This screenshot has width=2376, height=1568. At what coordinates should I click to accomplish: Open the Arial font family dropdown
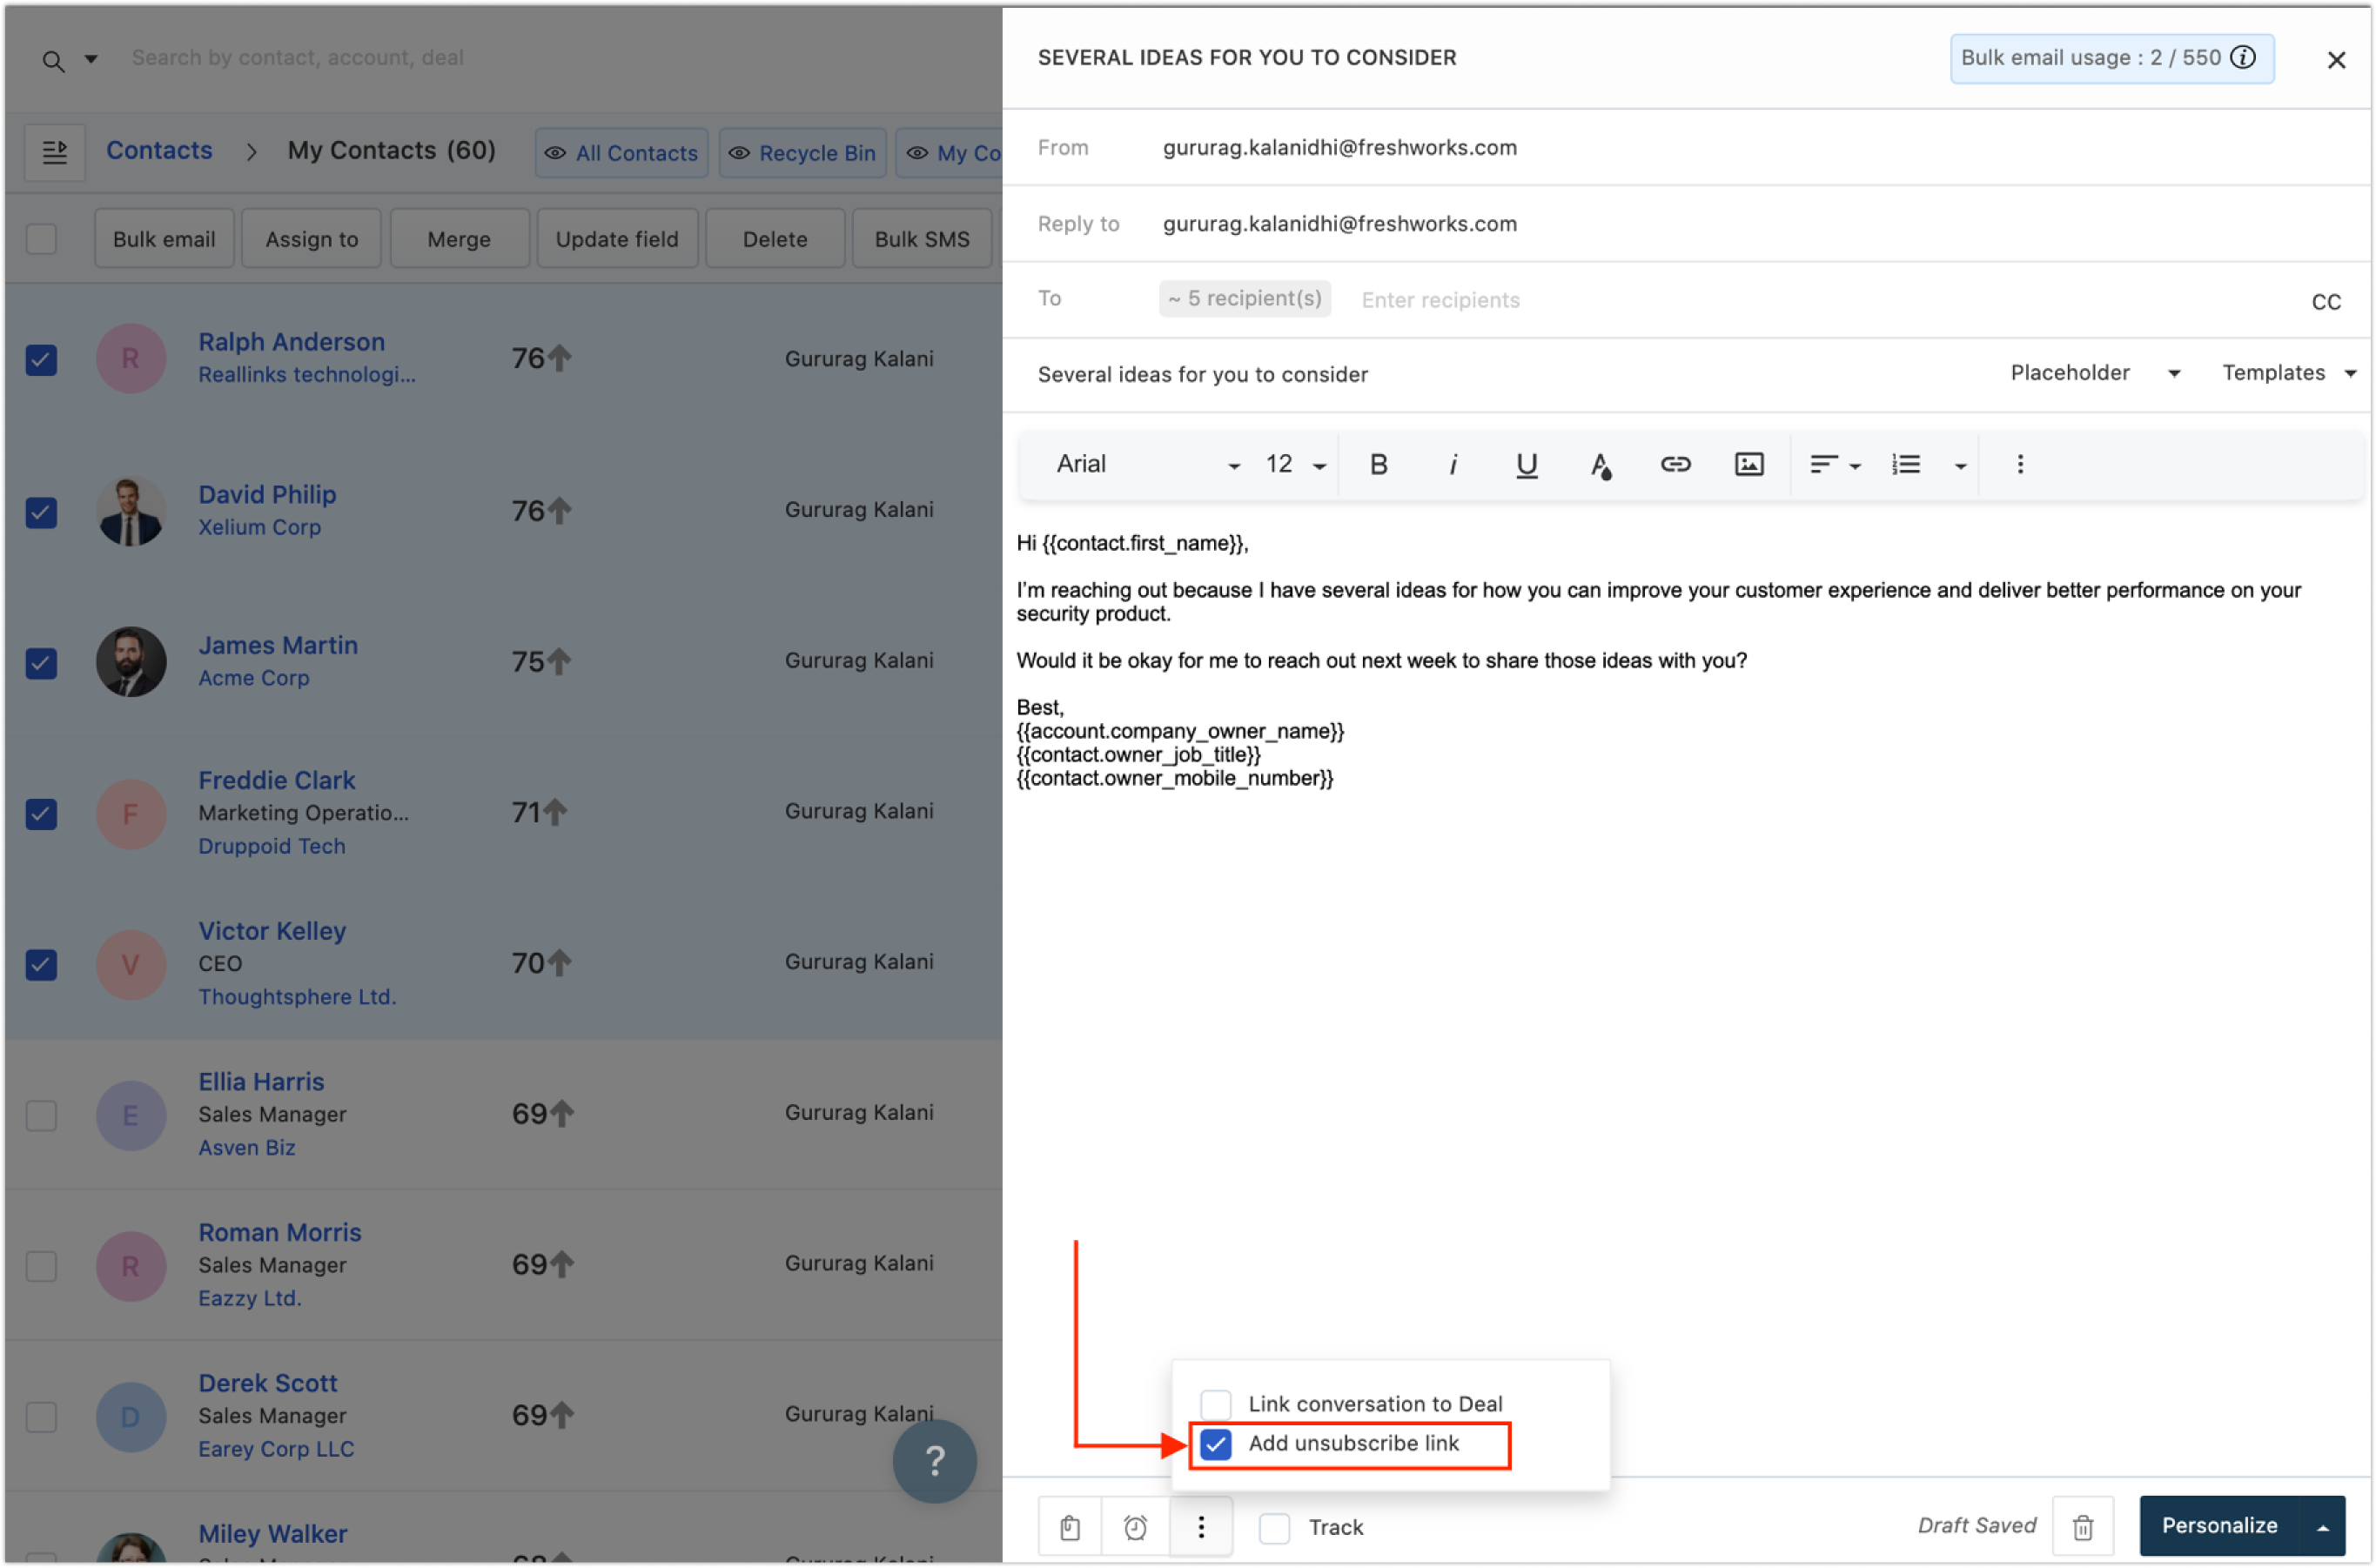1147,464
